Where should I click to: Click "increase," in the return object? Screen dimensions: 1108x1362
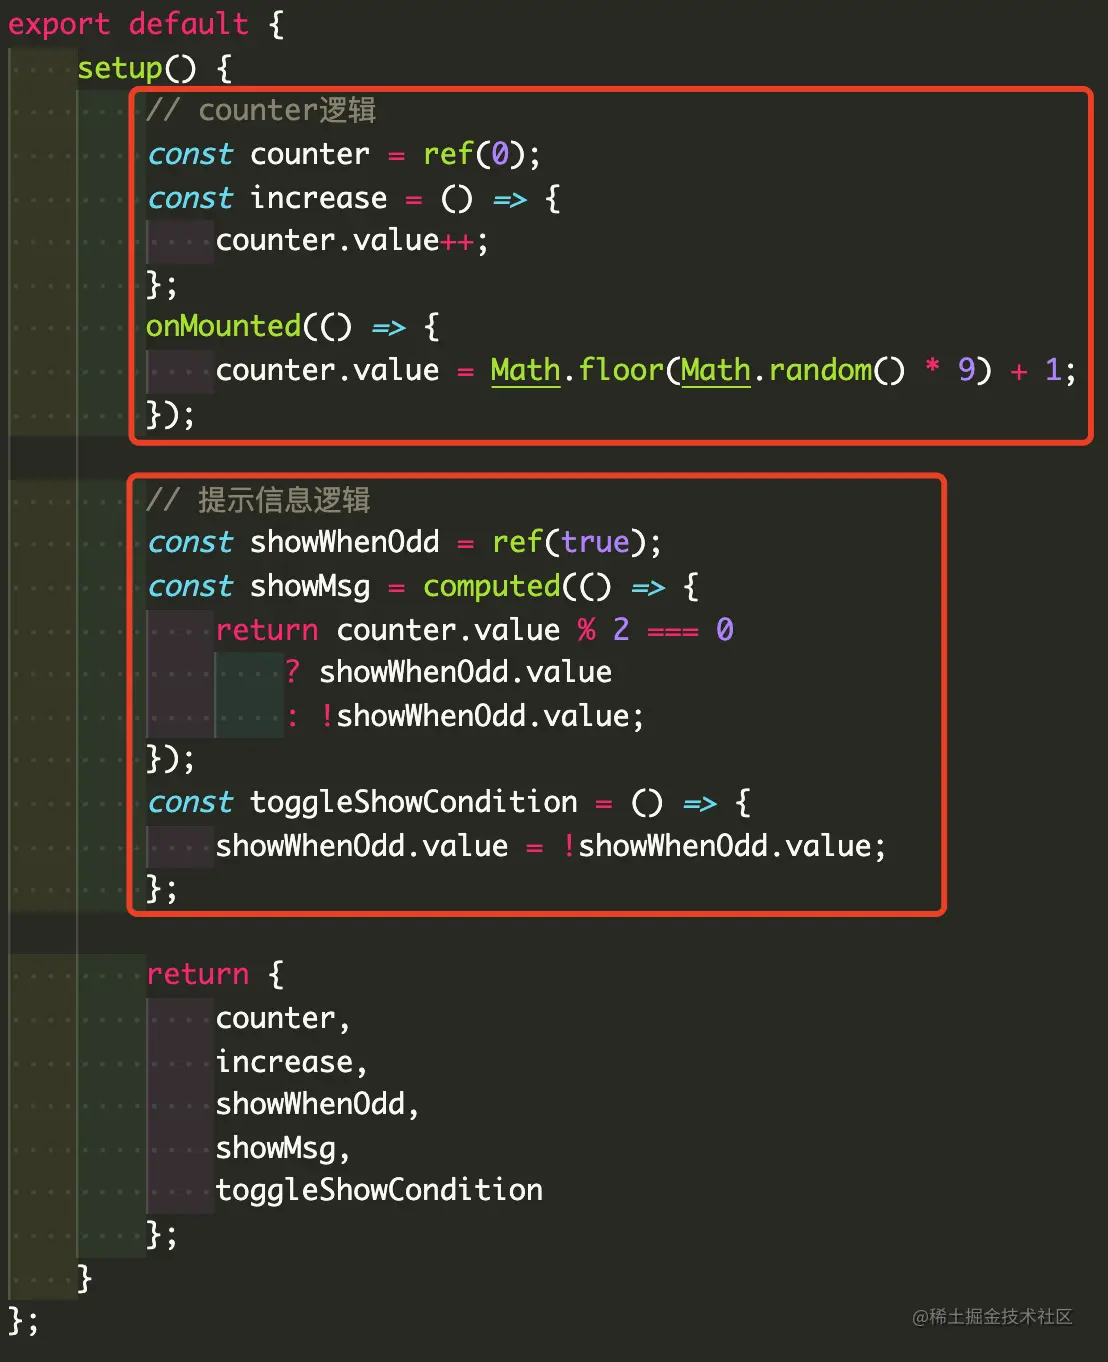point(292,1061)
